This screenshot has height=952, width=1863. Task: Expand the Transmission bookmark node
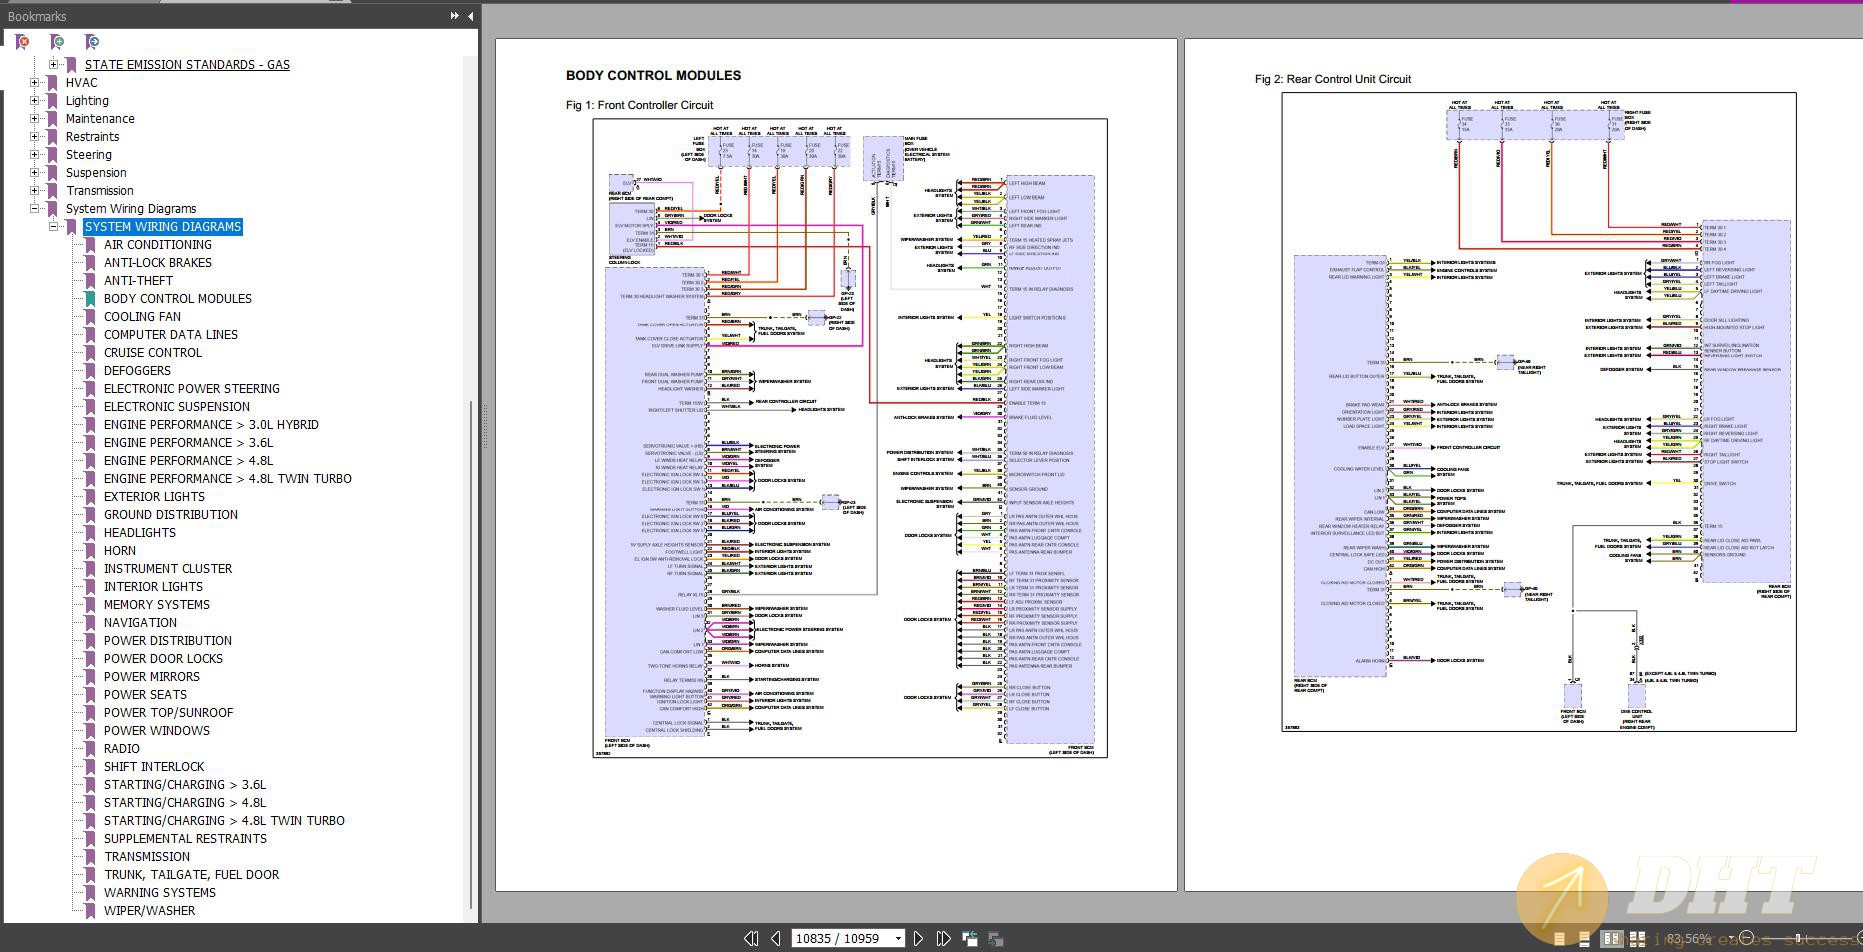[35, 191]
